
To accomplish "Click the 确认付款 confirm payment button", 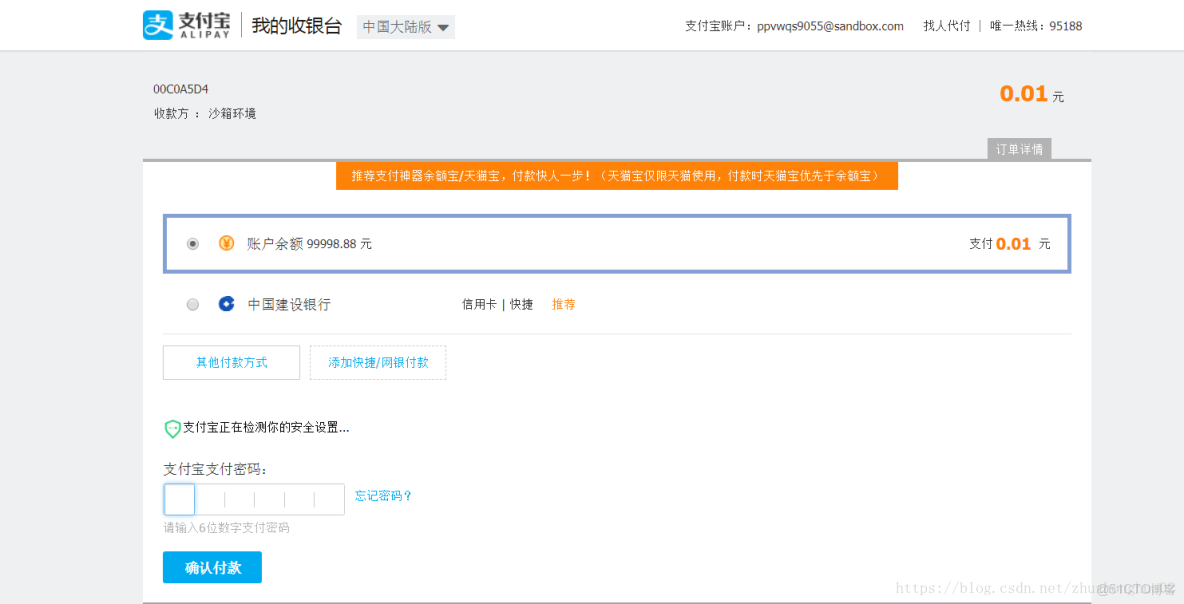I will (x=212, y=567).
